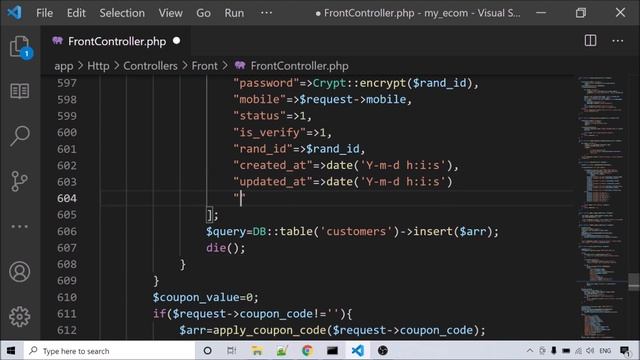This screenshot has width=640, height=360.
Task: Open network status icon in tray
Action: tap(578, 351)
